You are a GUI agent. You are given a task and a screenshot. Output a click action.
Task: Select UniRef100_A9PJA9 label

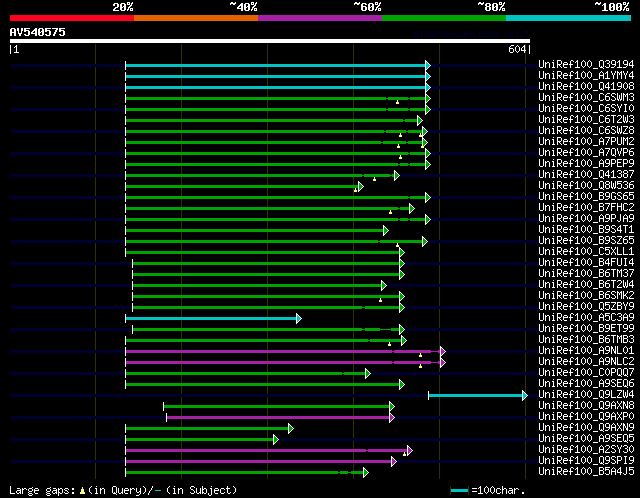tap(586, 219)
